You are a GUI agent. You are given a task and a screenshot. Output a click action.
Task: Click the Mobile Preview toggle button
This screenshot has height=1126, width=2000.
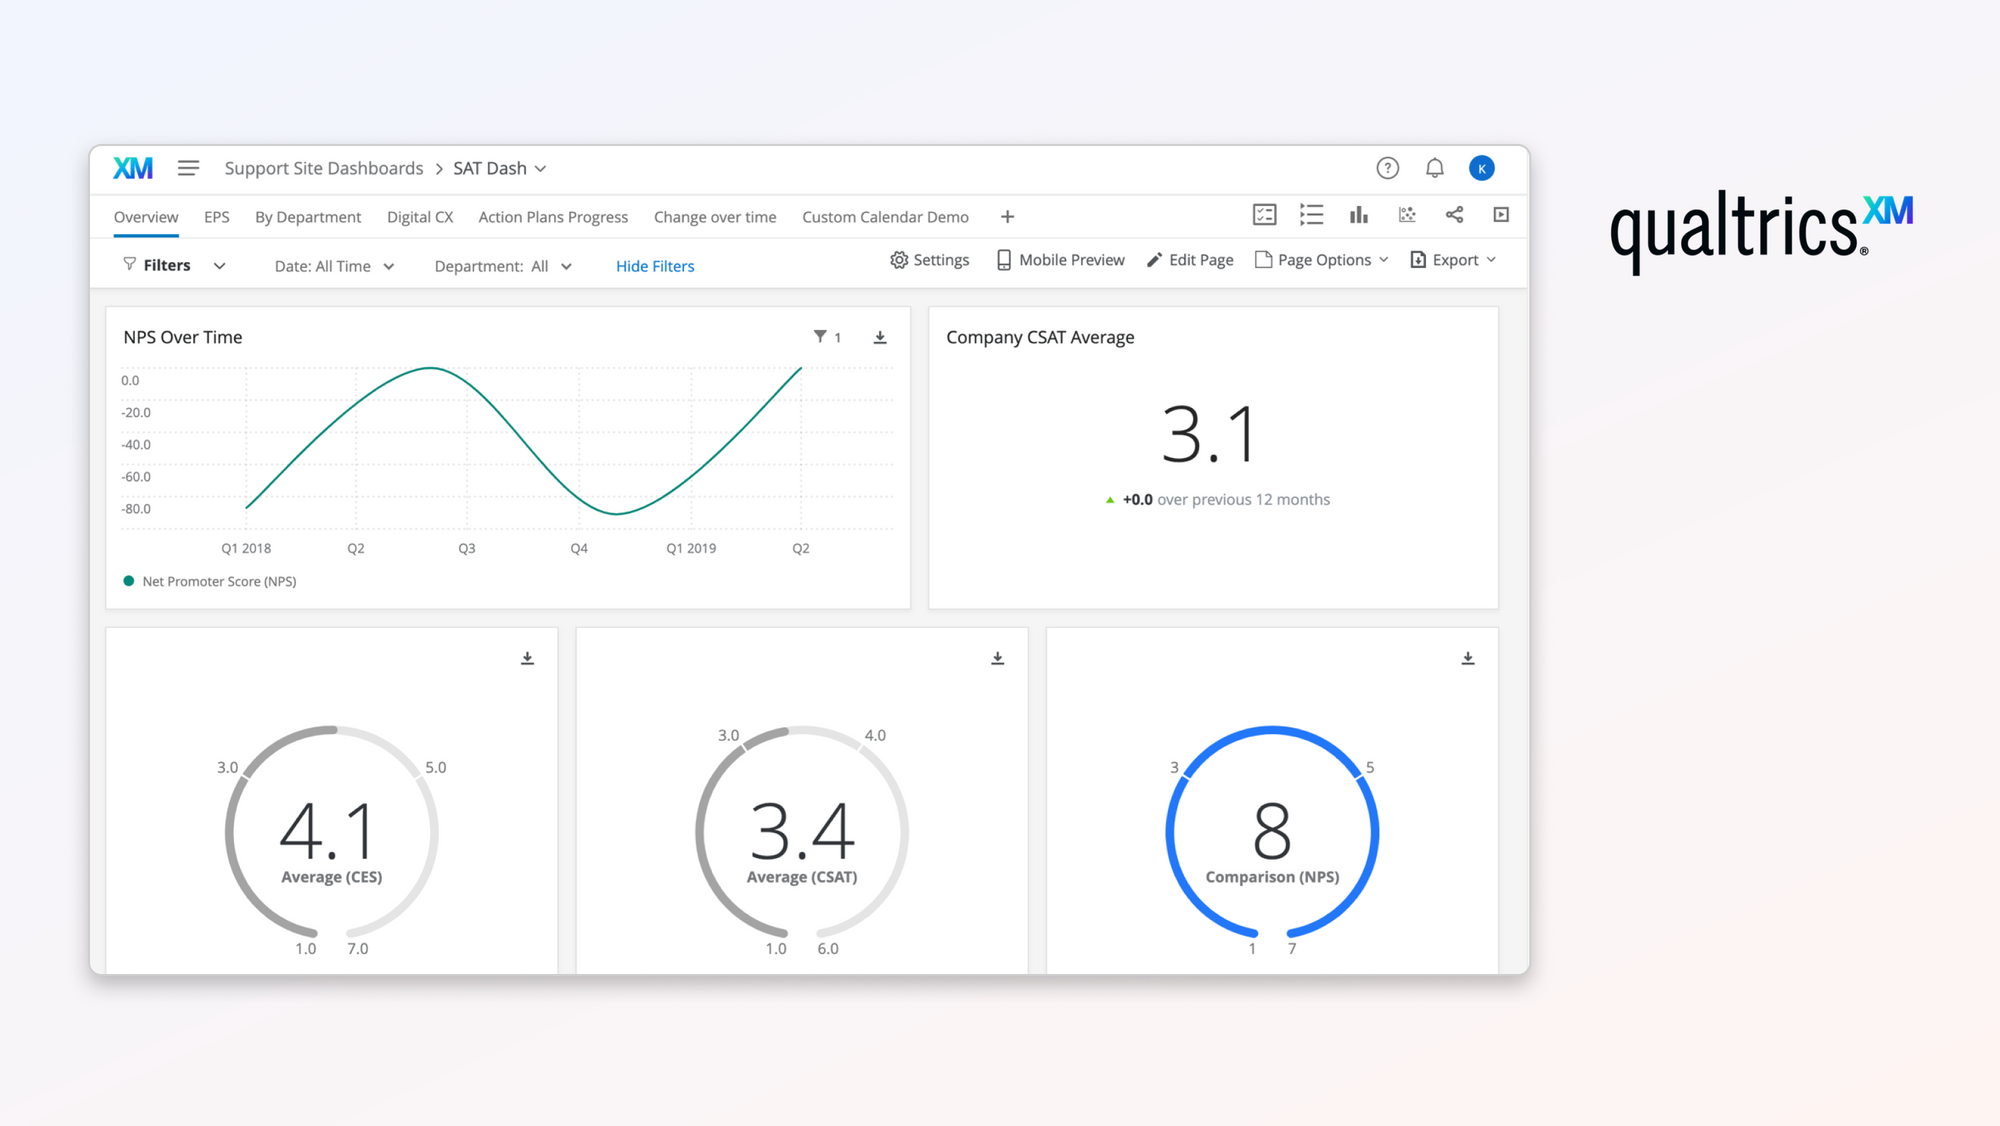click(1059, 260)
